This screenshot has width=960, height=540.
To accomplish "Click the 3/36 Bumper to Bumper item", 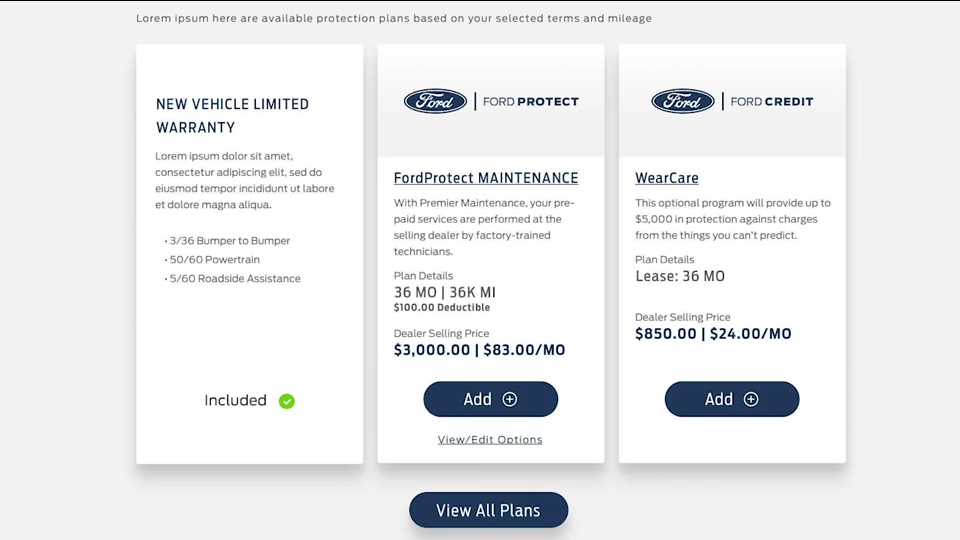I will click(x=227, y=241).
